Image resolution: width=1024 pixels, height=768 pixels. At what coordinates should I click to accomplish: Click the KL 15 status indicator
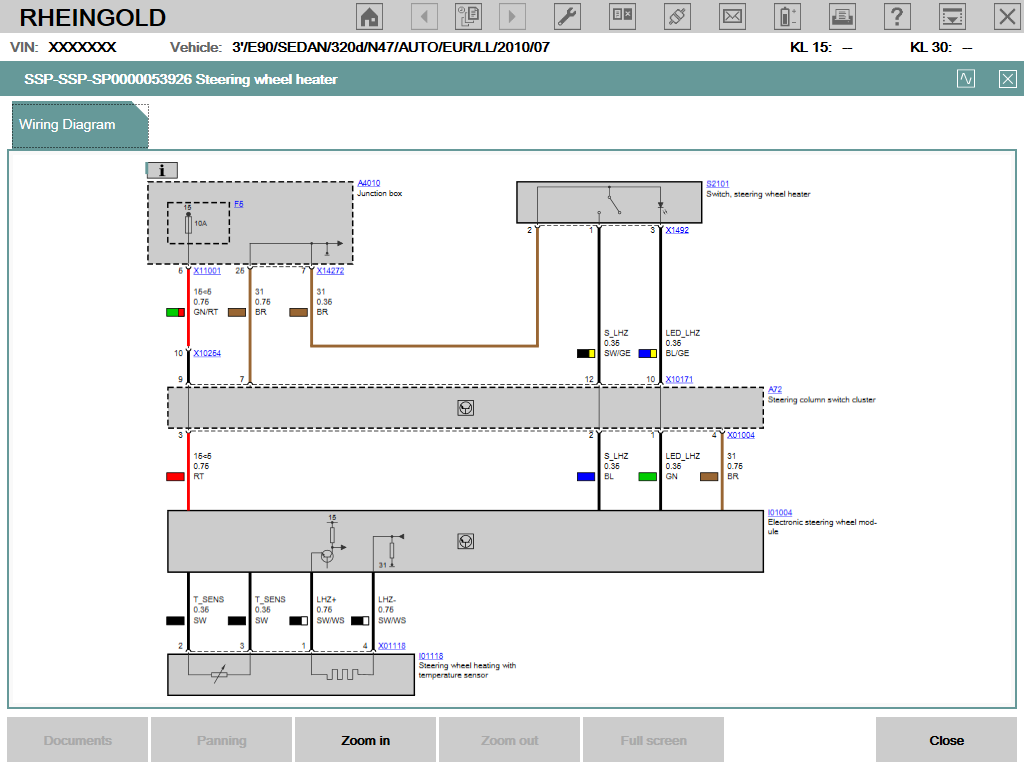coord(821,47)
